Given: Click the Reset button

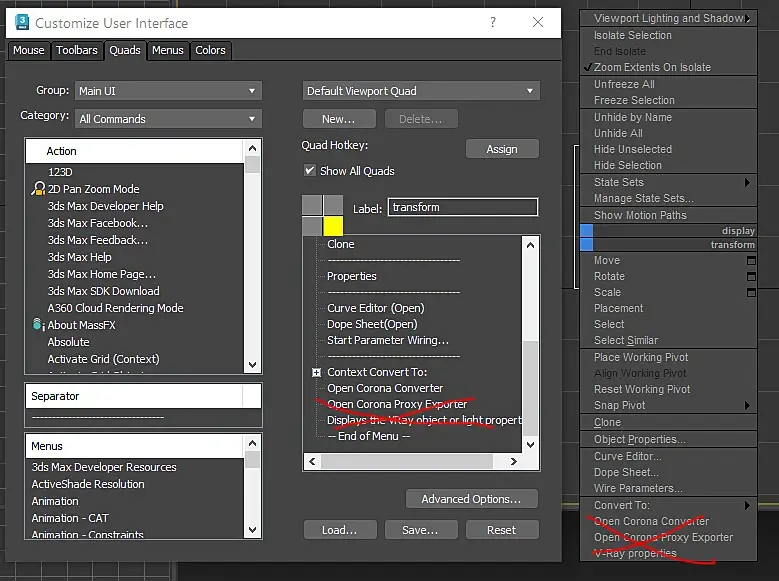Looking at the screenshot, I should click(502, 530).
